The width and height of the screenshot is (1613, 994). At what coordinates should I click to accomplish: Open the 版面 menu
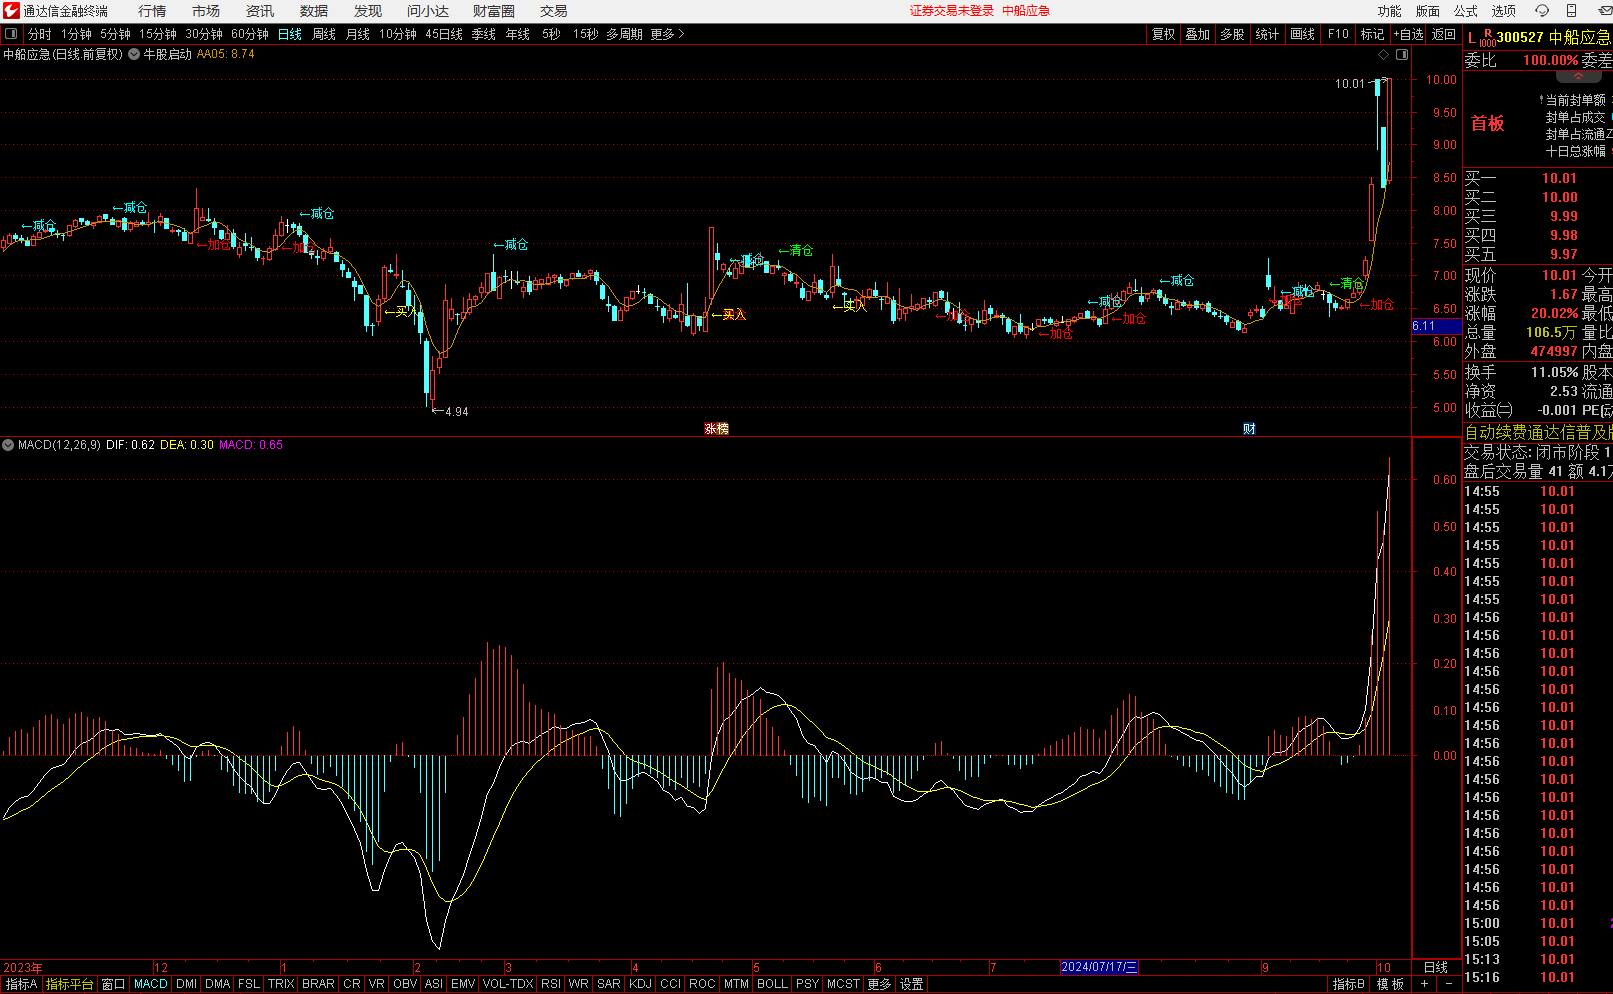pyautogui.click(x=1428, y=11)
